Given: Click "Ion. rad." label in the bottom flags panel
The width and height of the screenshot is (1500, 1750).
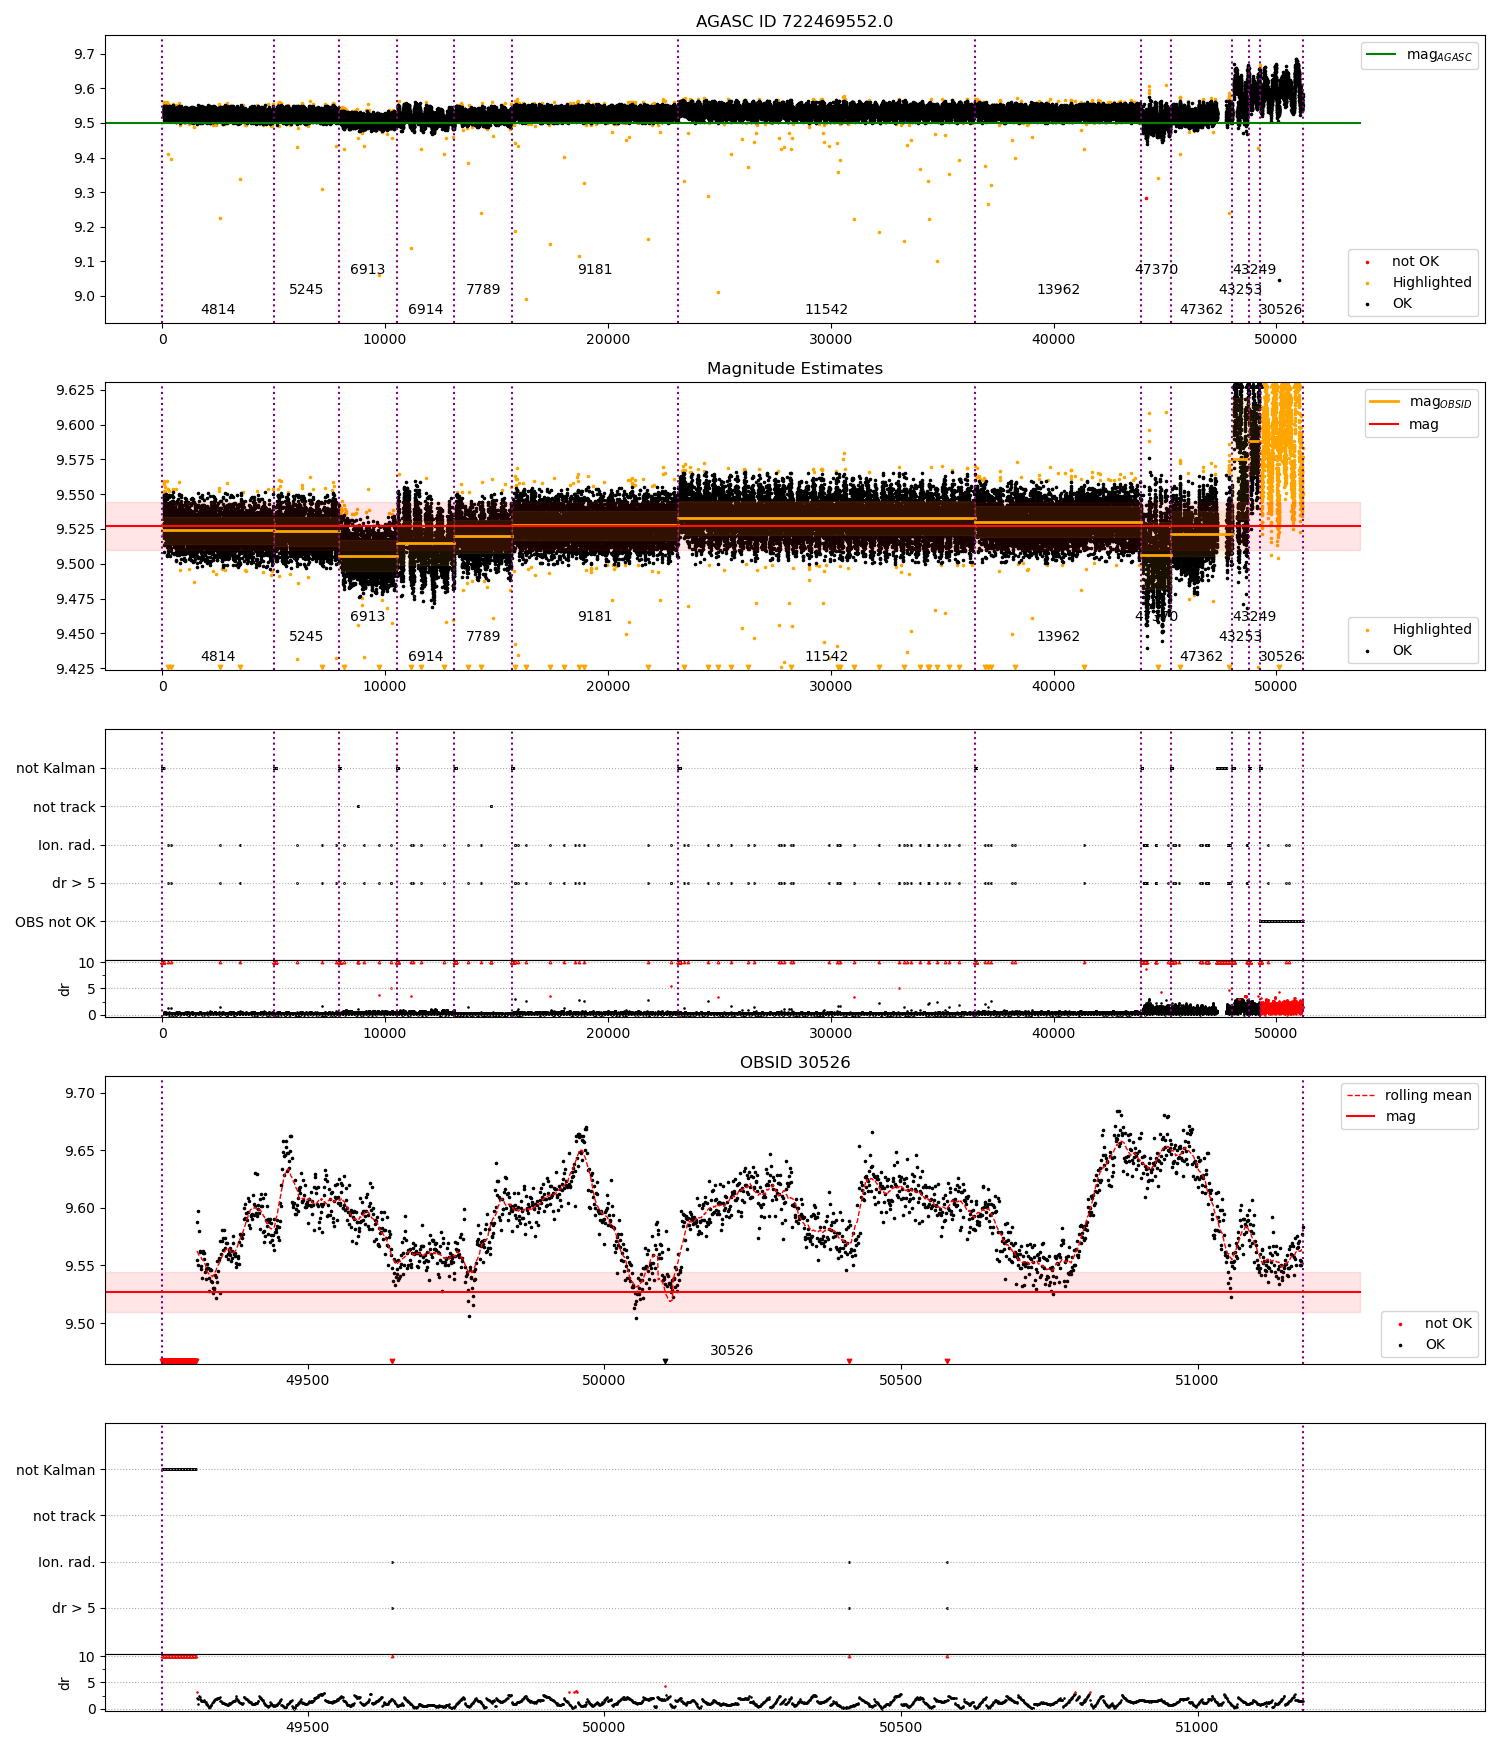Looking at the screenshot, I should (67, 1562).
